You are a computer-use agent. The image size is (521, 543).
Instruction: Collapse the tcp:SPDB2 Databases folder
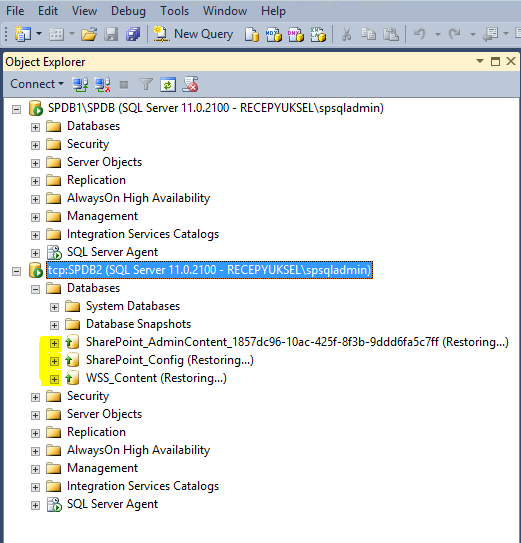(x=35, y=289)
